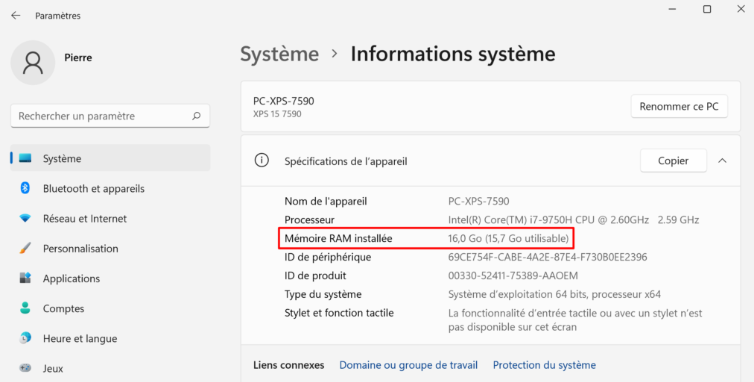The image size is (754, 382).
Task: Click the search magnifier icon
Action: click(x=196, y=116)
